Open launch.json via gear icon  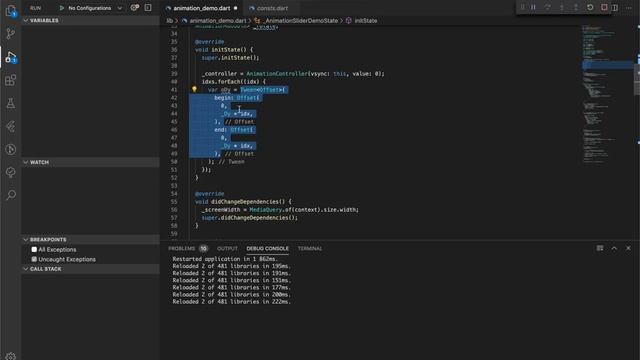click(x=134, y=8)
